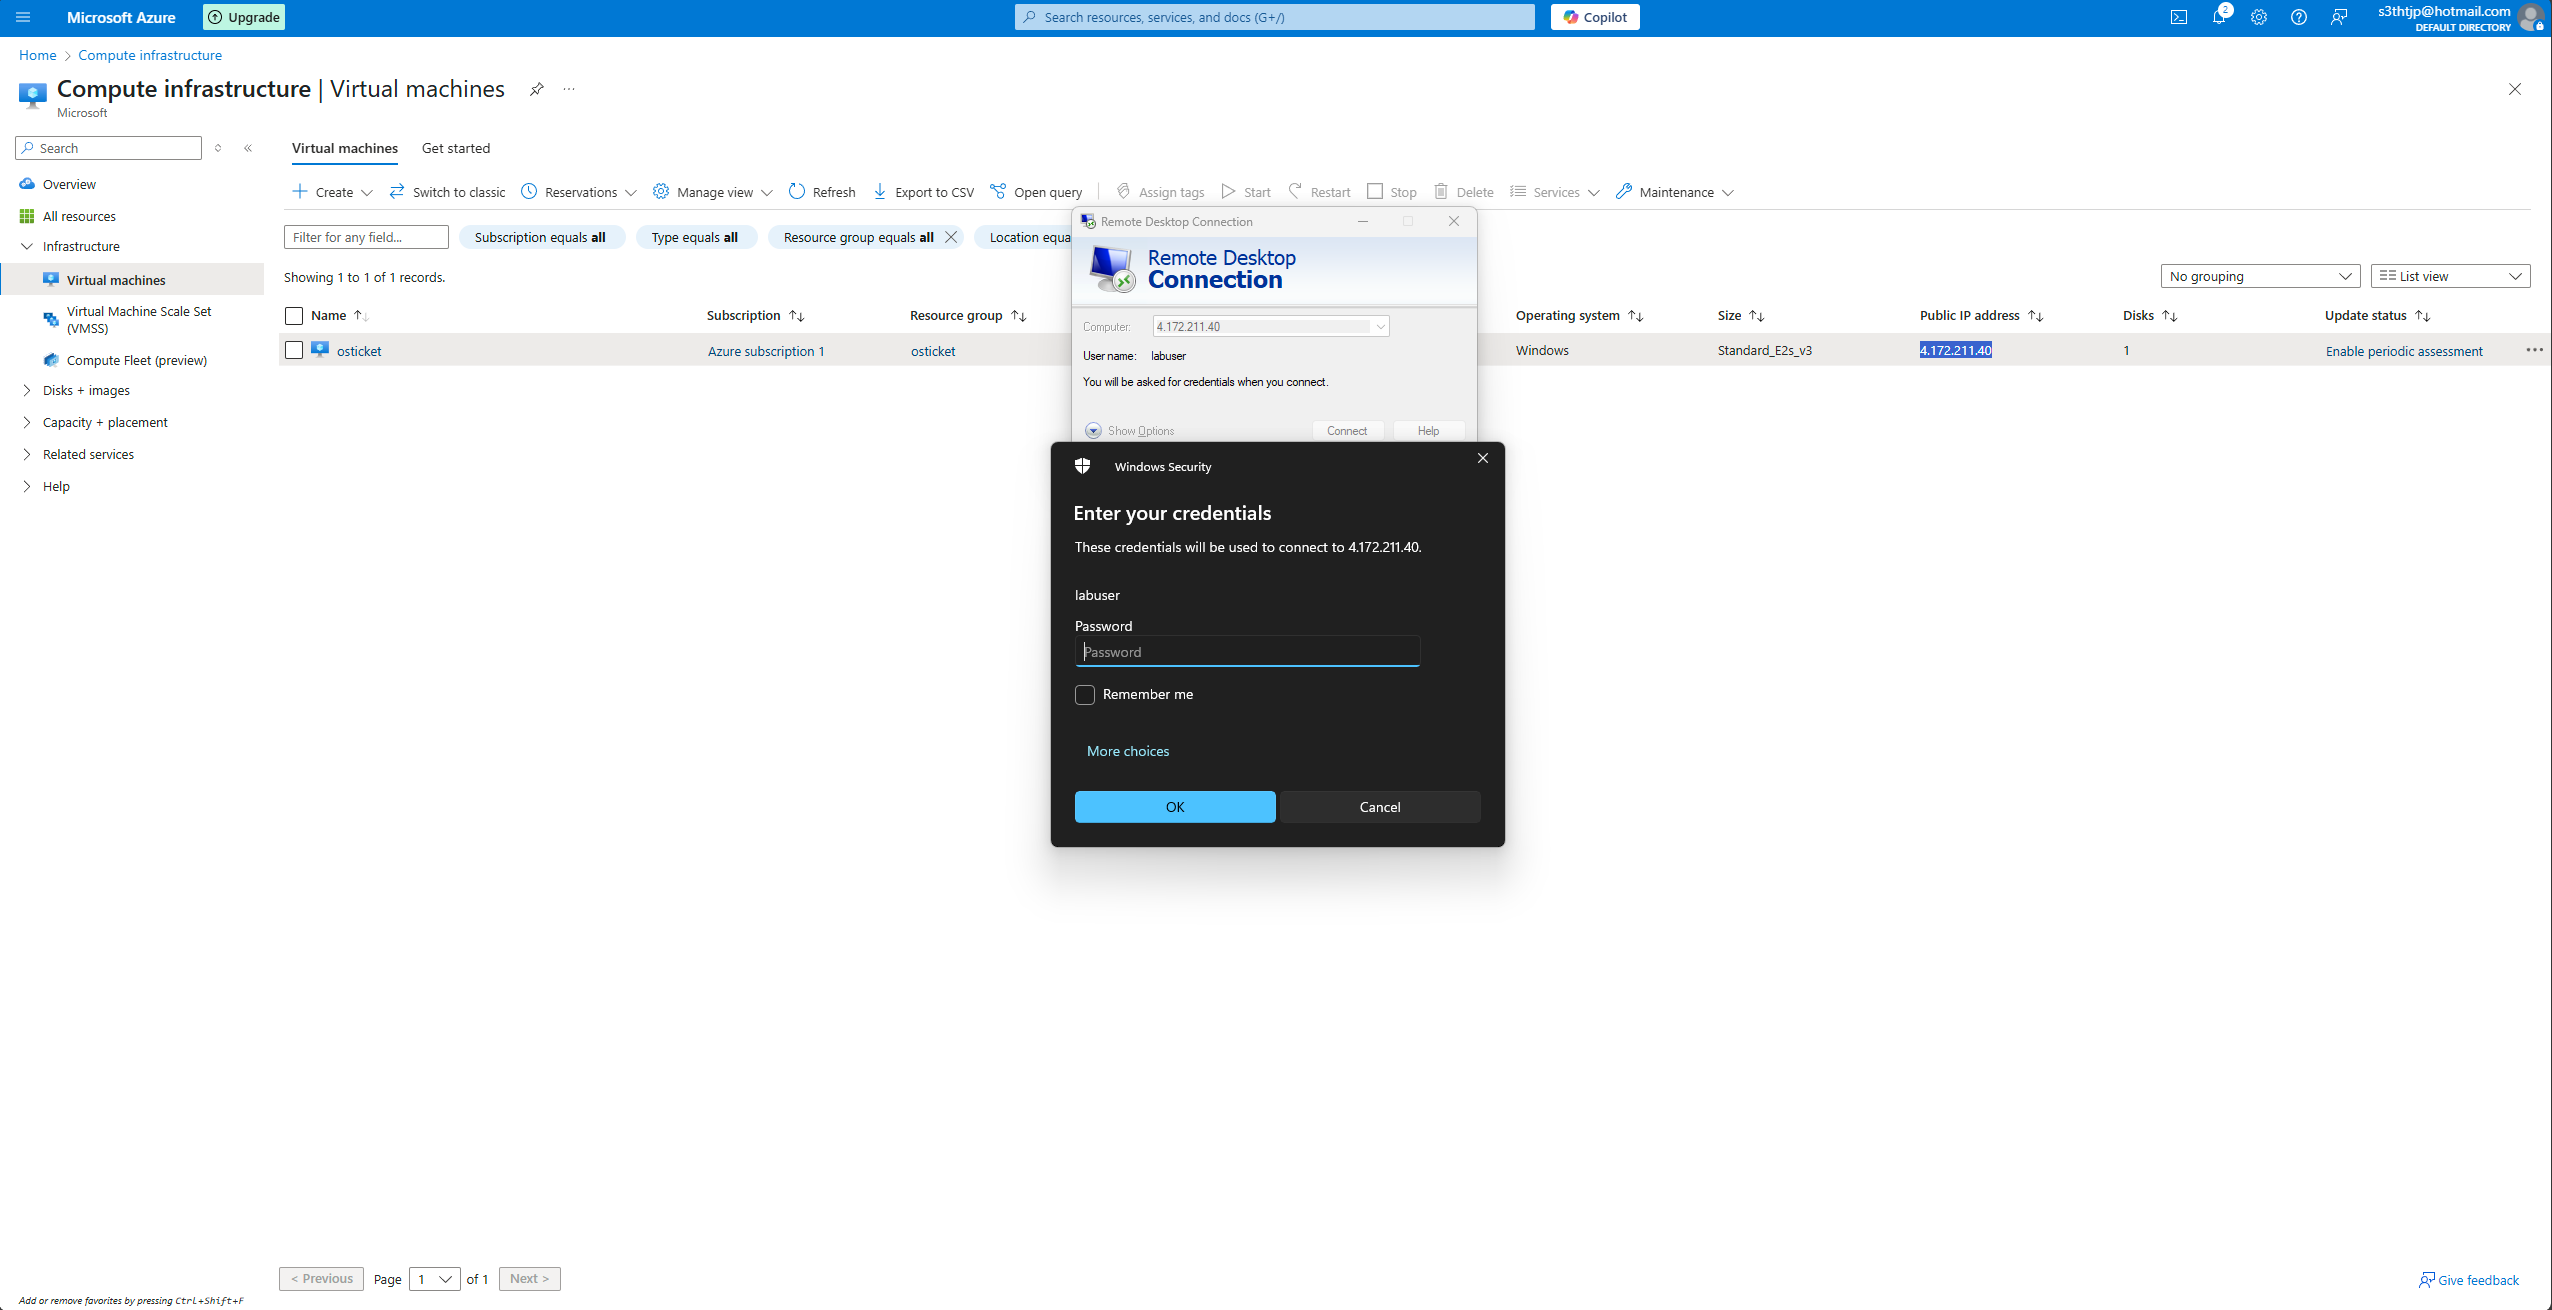Open Maintenance dropdown
Viewport: 2552px width, 1310px height.
1675,192
